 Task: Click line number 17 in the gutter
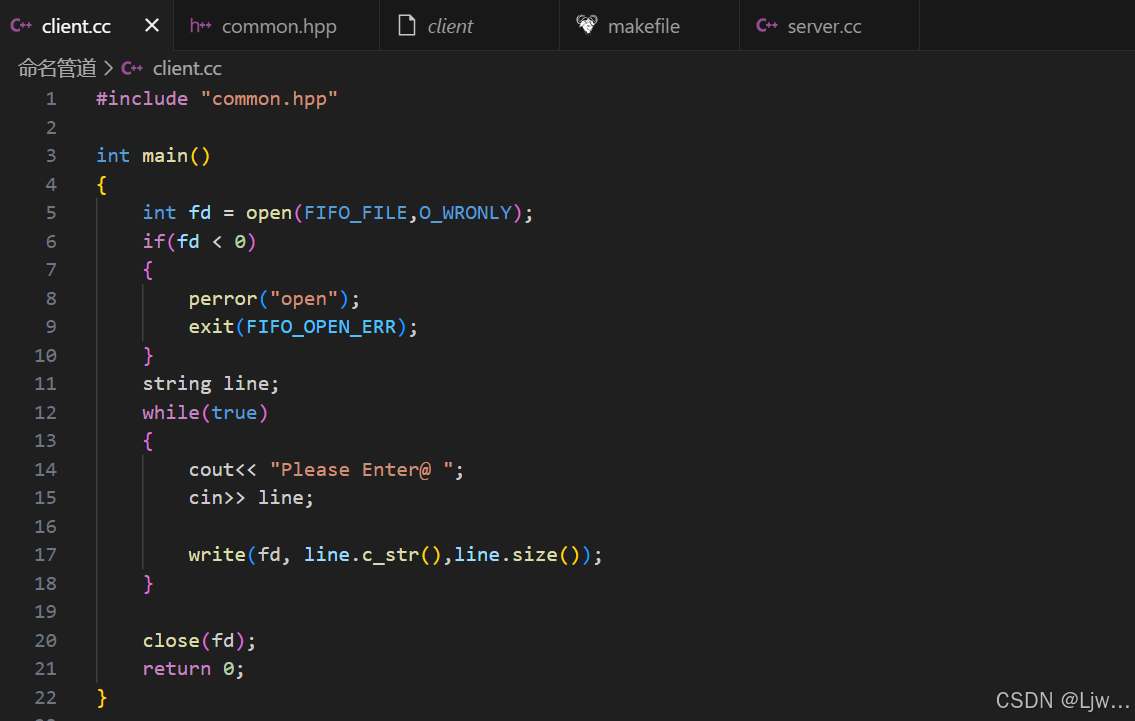[x=45, y=554]
